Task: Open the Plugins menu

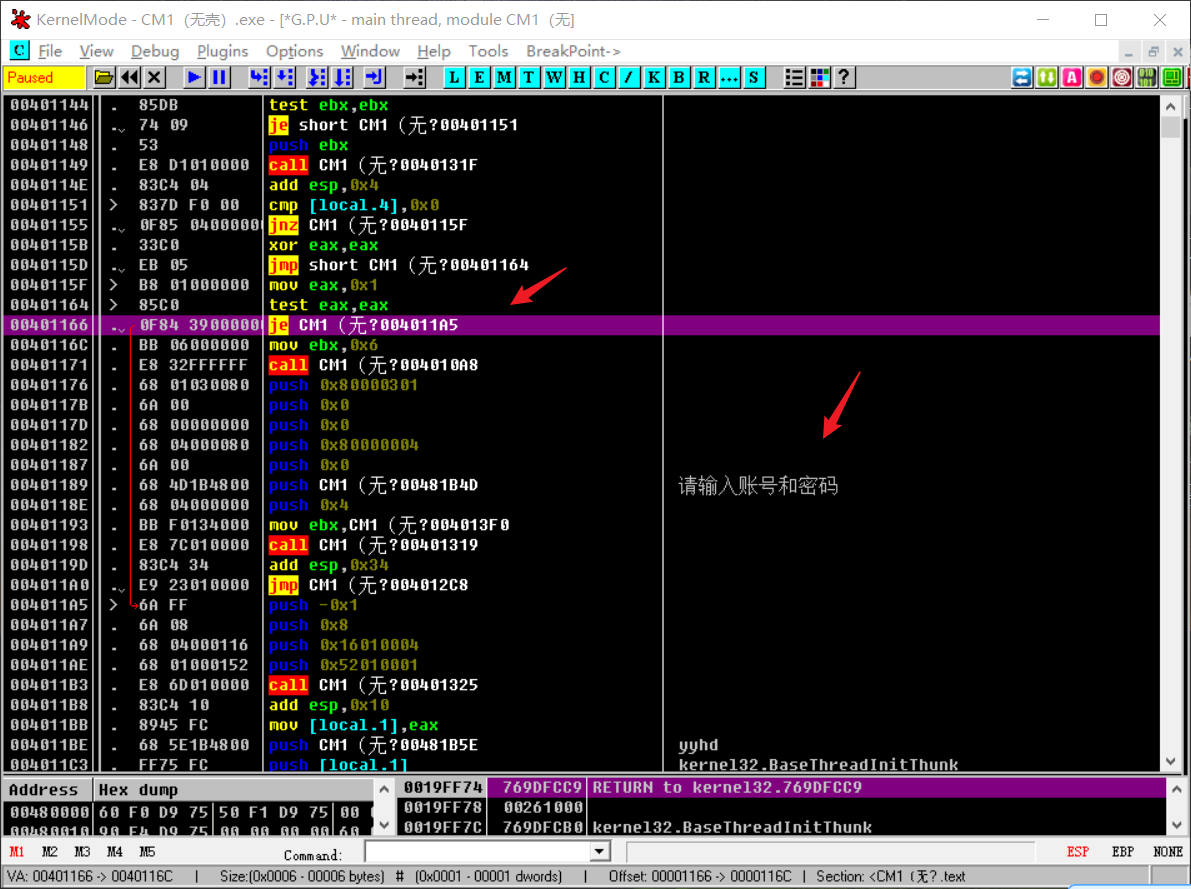Action: [x=222, y=51]
